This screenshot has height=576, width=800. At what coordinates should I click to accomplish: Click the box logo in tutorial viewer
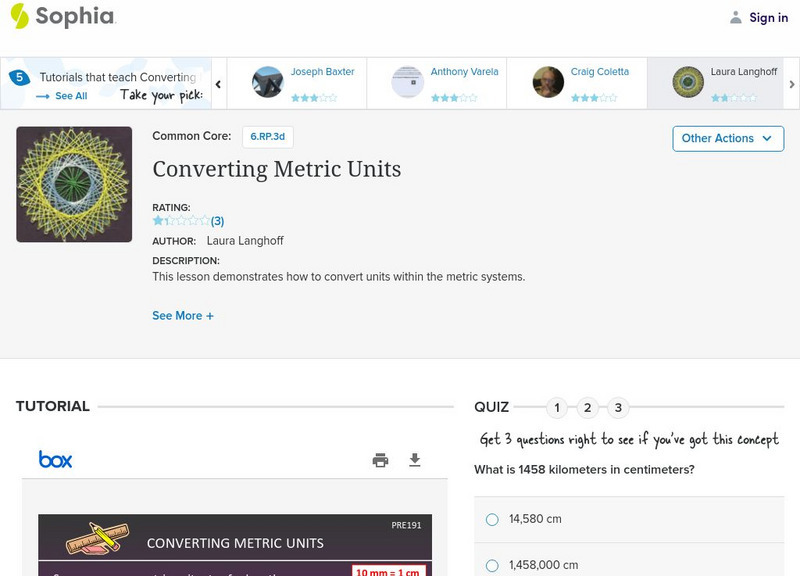point(56,460)
